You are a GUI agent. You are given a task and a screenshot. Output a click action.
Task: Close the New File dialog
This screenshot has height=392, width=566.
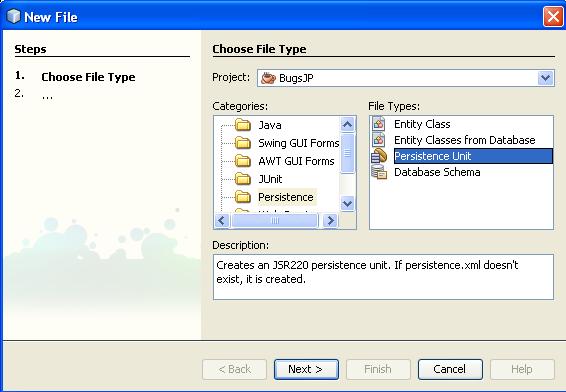click(x=553, y=17)
